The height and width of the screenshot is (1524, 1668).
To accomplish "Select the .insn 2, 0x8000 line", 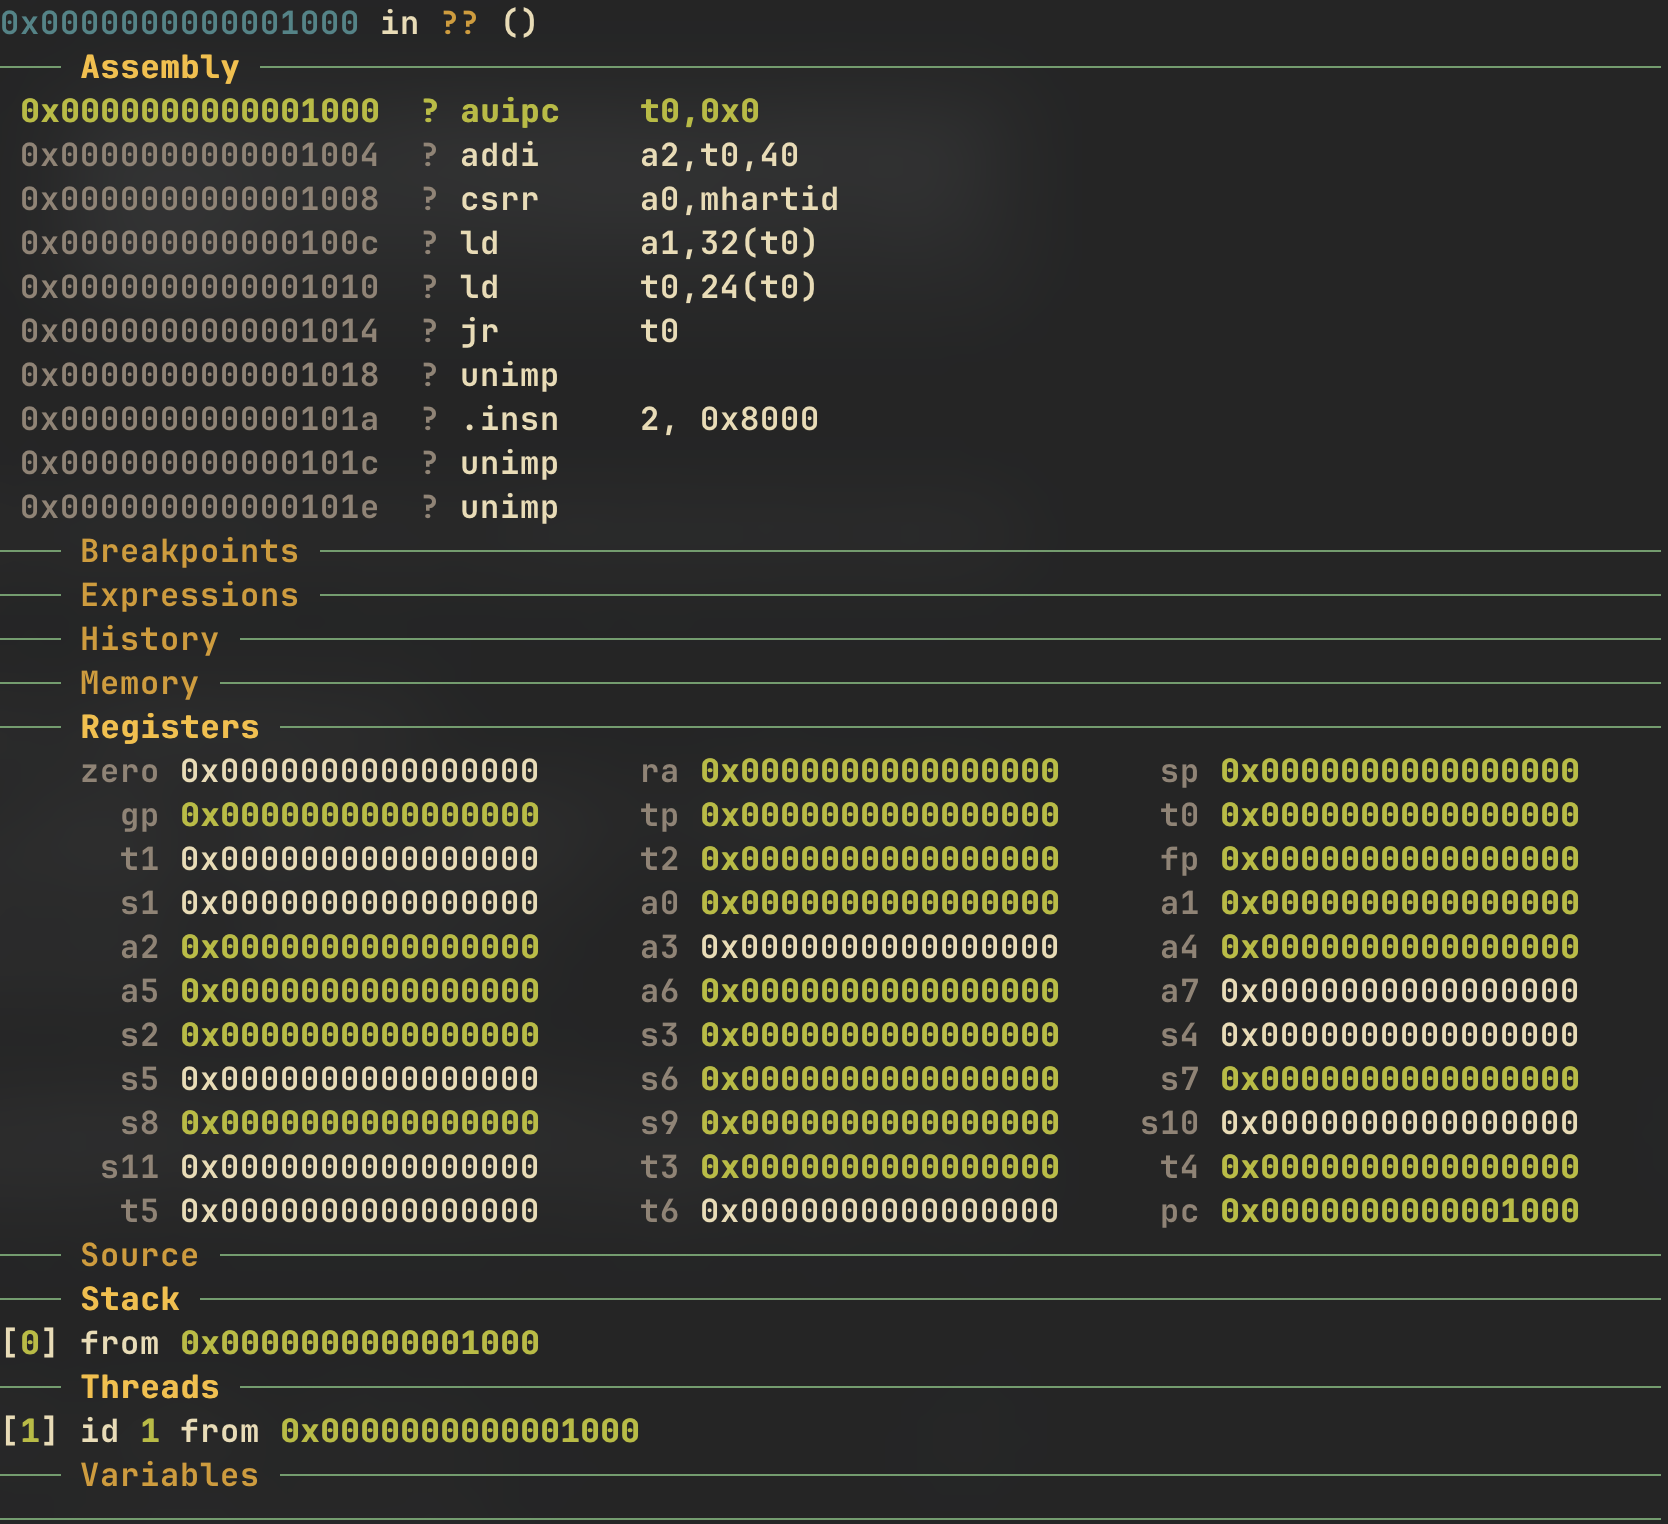I will click(x=639, y=419).
